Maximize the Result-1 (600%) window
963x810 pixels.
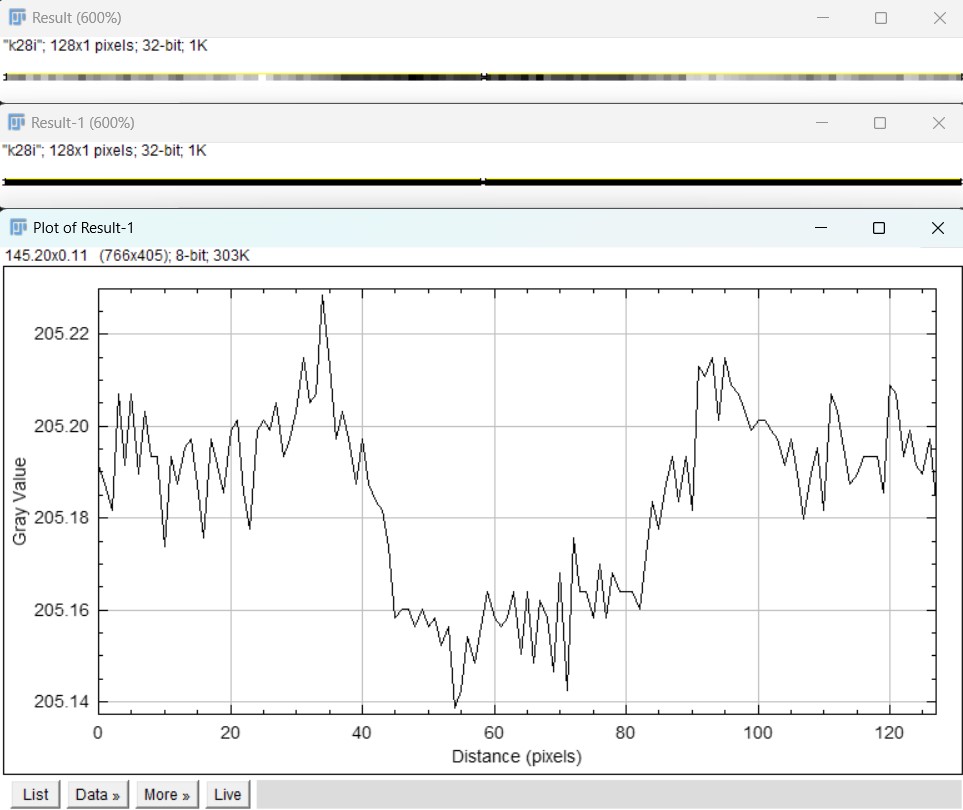point(880,123)
